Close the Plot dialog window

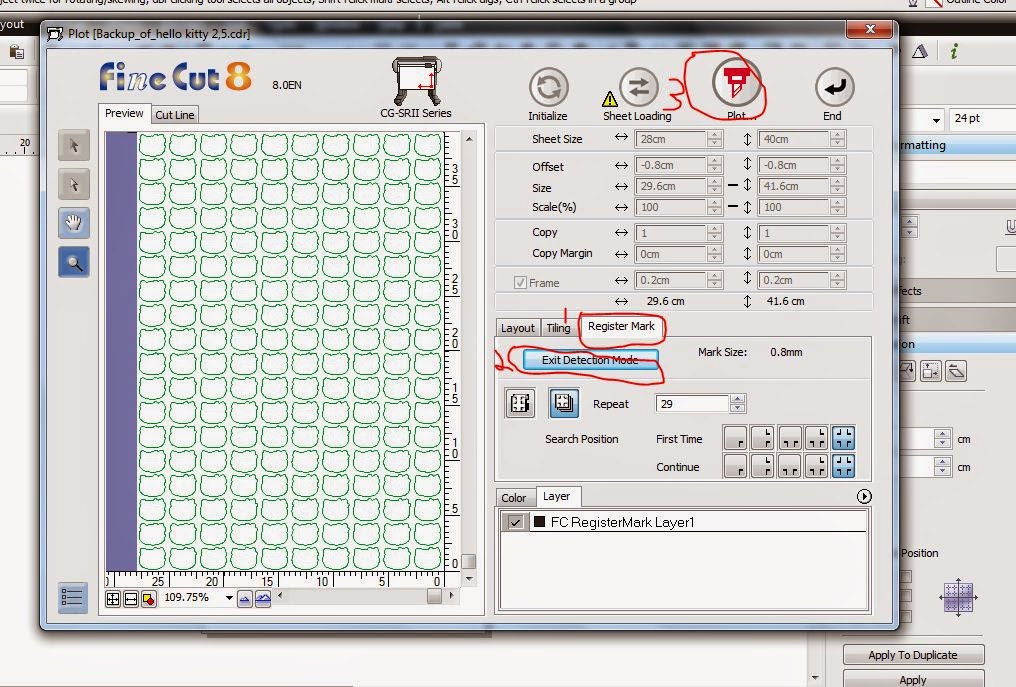[x=870, y=29]
